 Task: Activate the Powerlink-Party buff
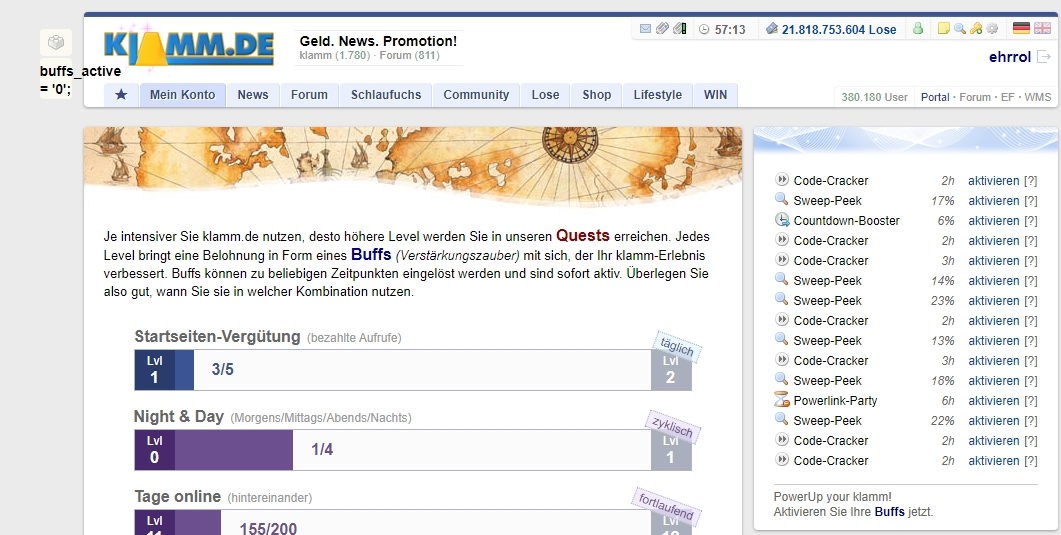[x=993, y=401]
